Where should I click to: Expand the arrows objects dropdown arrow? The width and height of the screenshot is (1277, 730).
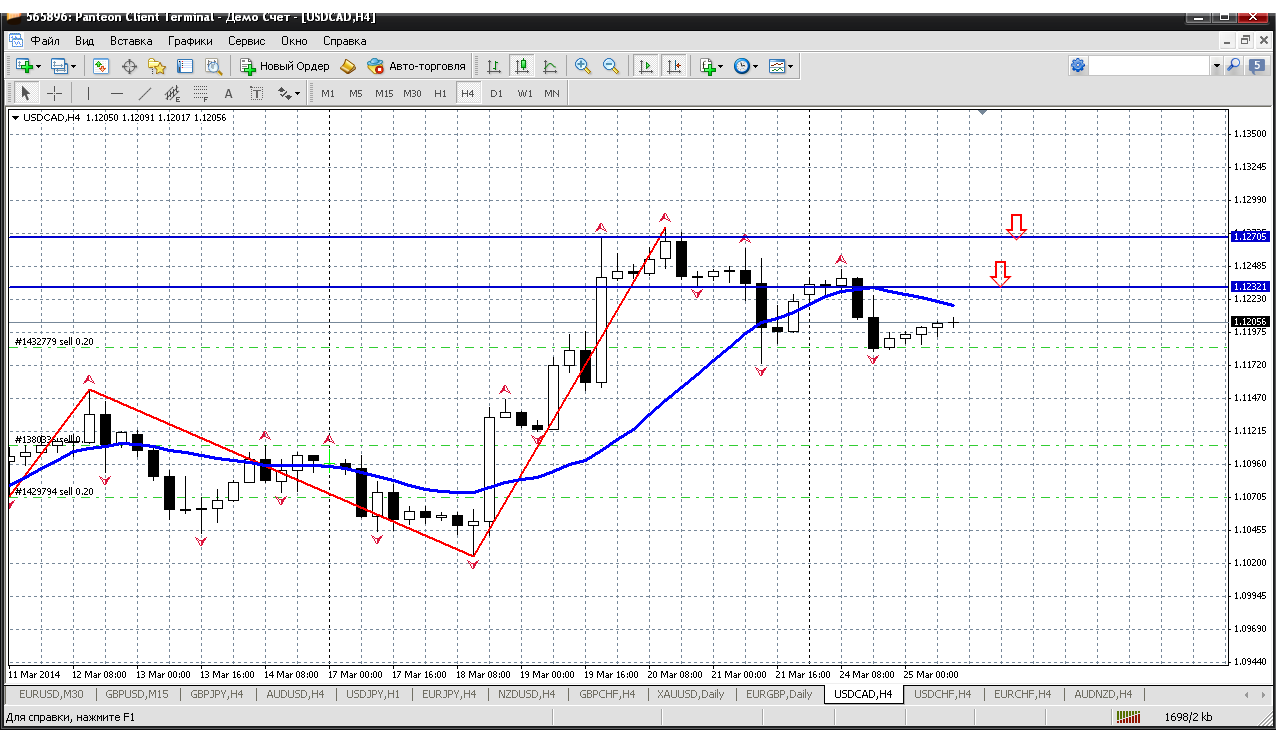click(297, 93)
